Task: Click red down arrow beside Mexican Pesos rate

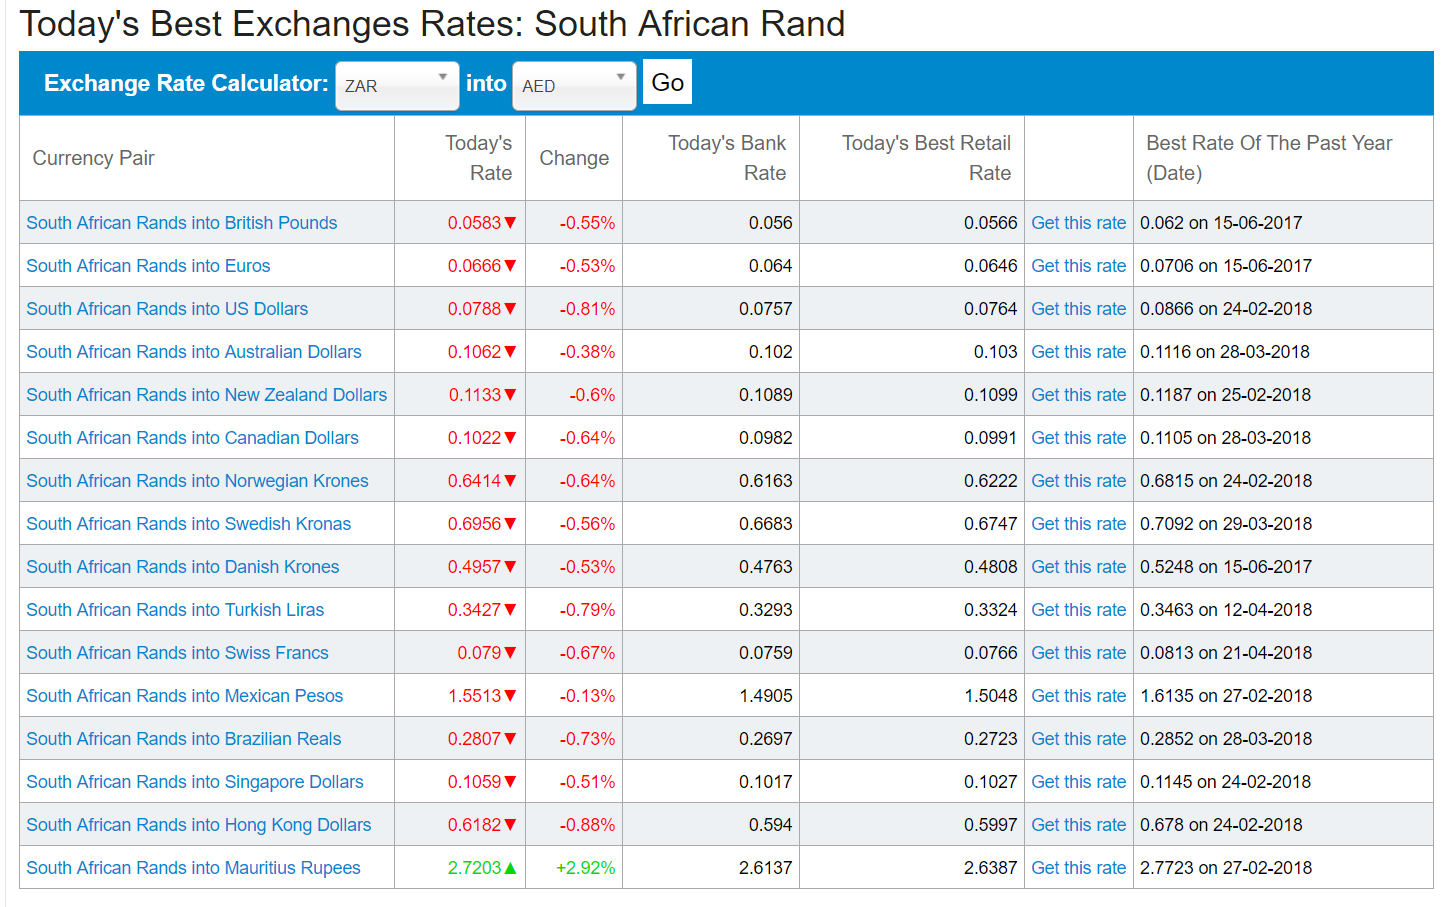Action: coord(510,696)
